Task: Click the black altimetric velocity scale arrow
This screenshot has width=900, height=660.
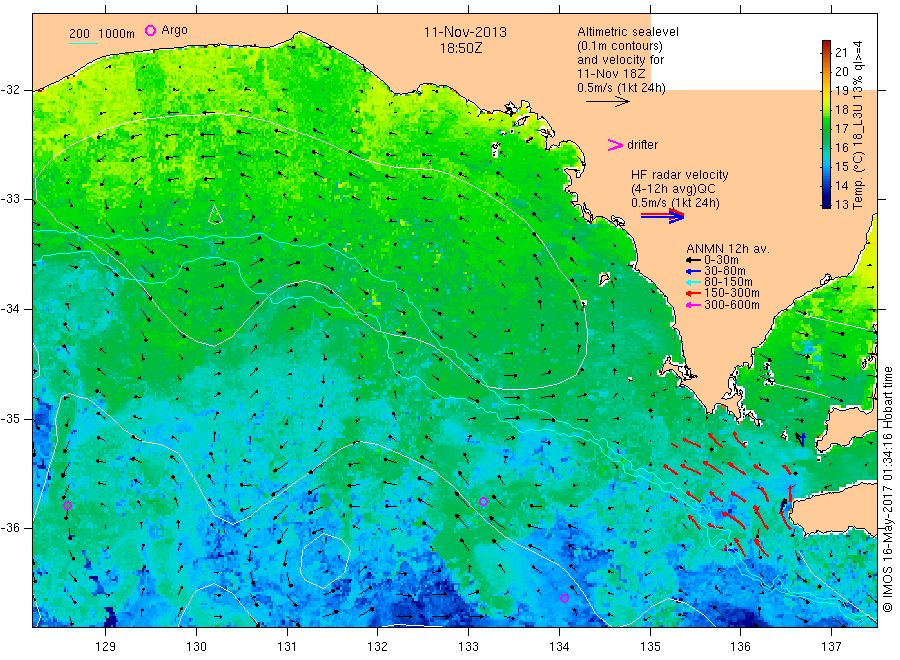Action: 607,102
